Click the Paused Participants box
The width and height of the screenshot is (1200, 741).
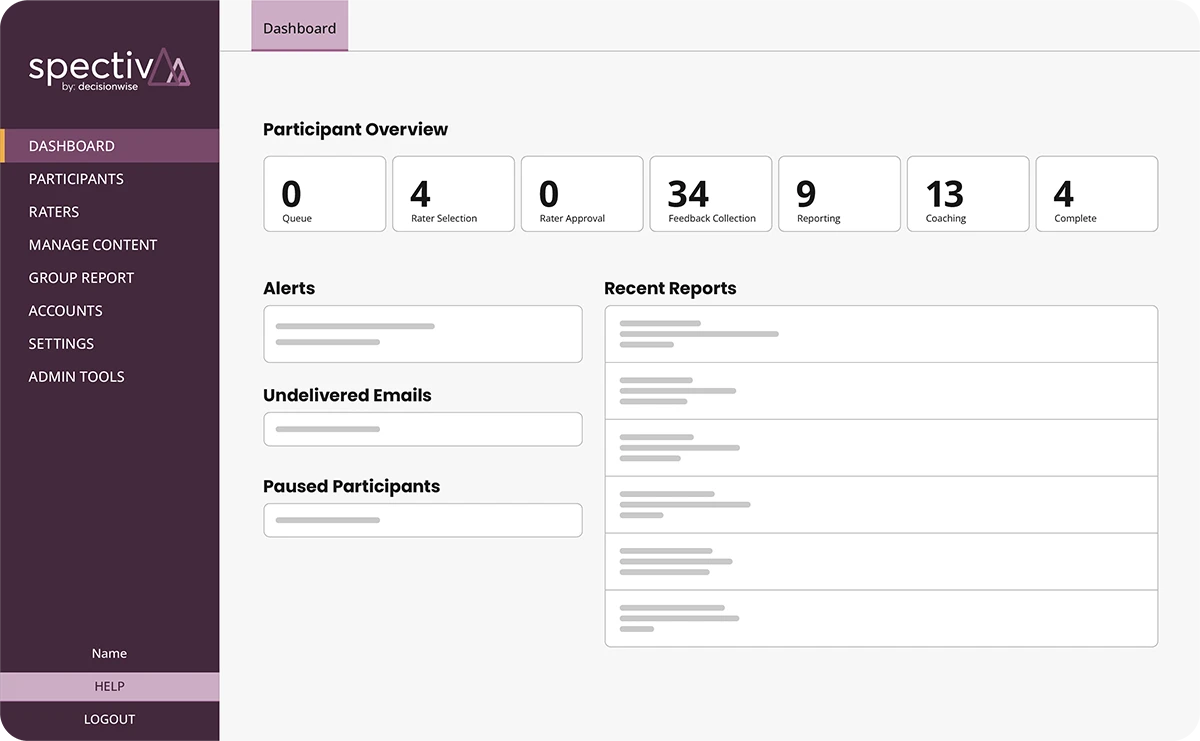tap(423, 520)
